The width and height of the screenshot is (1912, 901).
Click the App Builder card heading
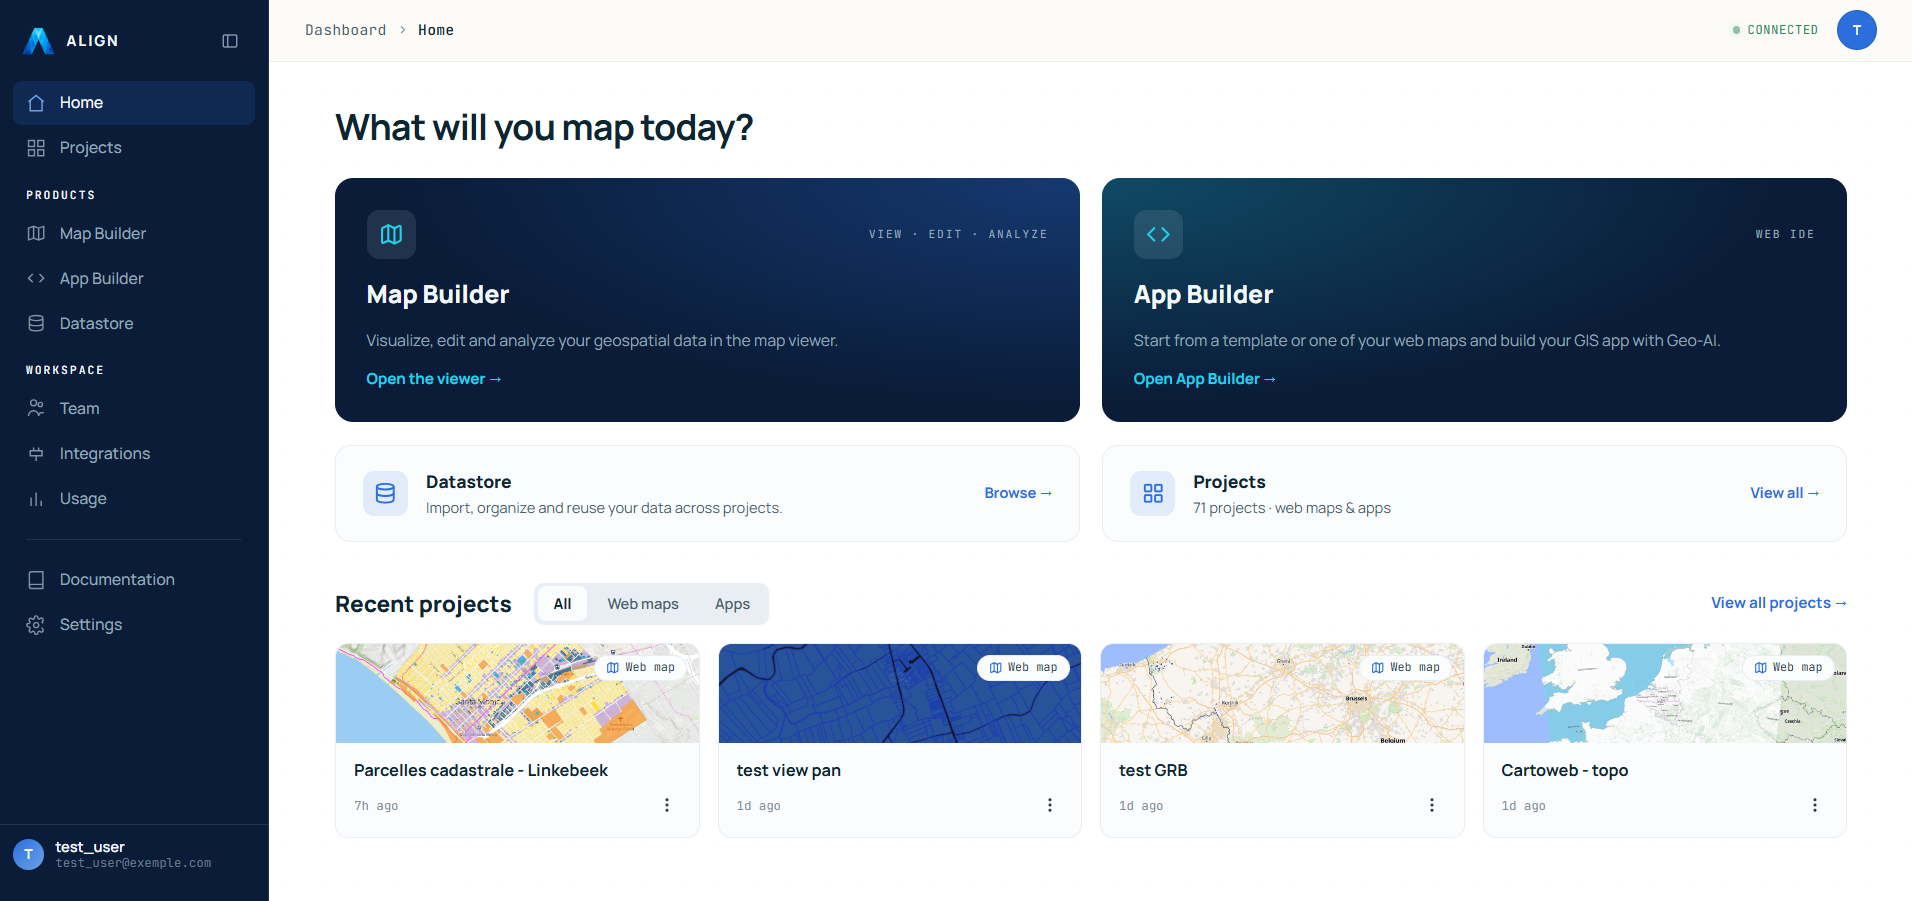click(x=1203, y=294)
